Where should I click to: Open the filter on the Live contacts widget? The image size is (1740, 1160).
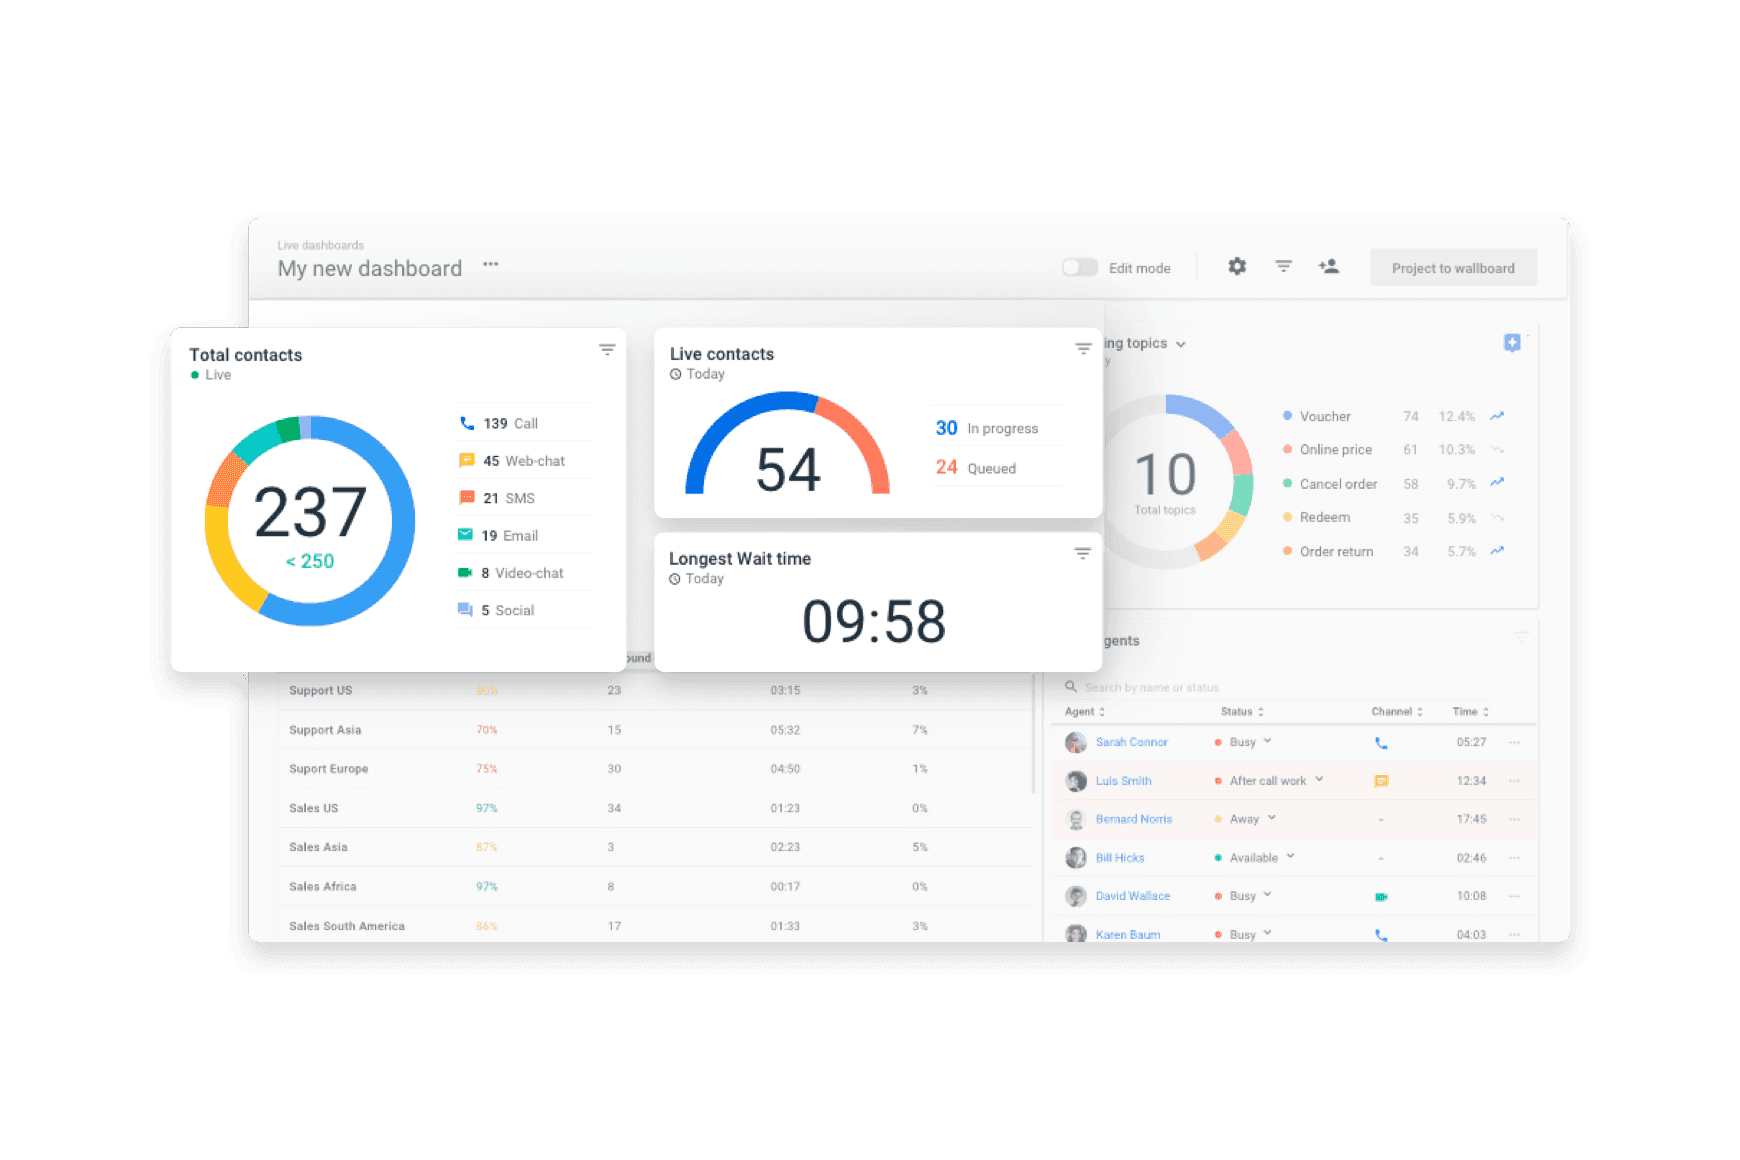(1083, 348)
